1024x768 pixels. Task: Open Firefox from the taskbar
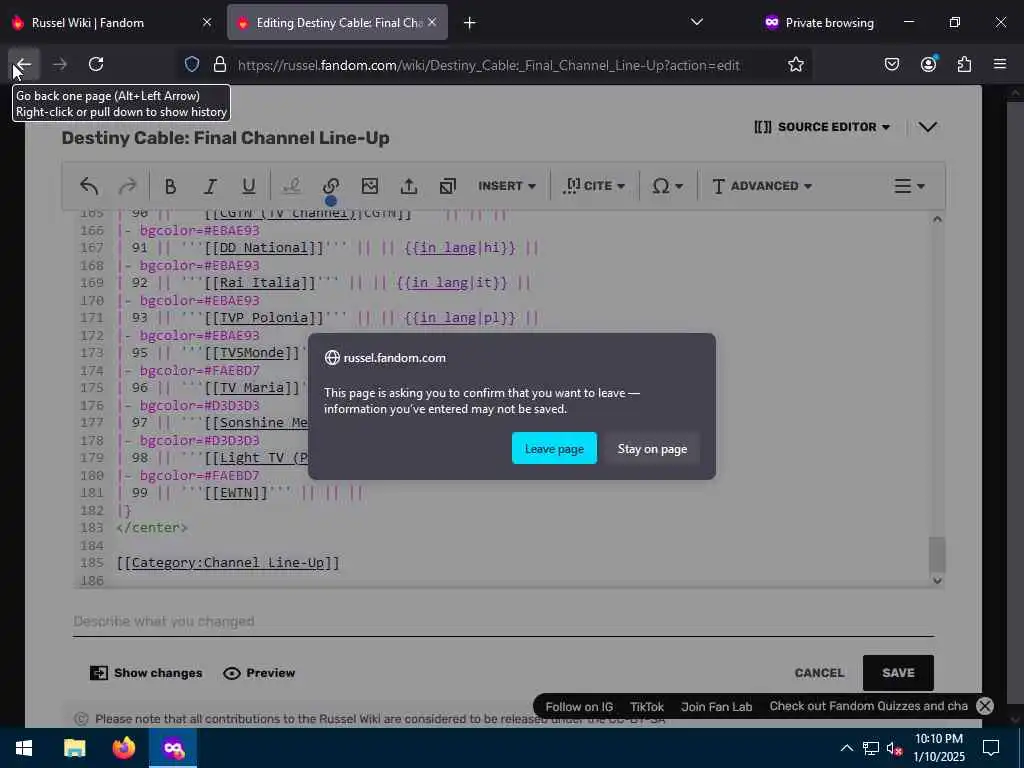(123, 748)
